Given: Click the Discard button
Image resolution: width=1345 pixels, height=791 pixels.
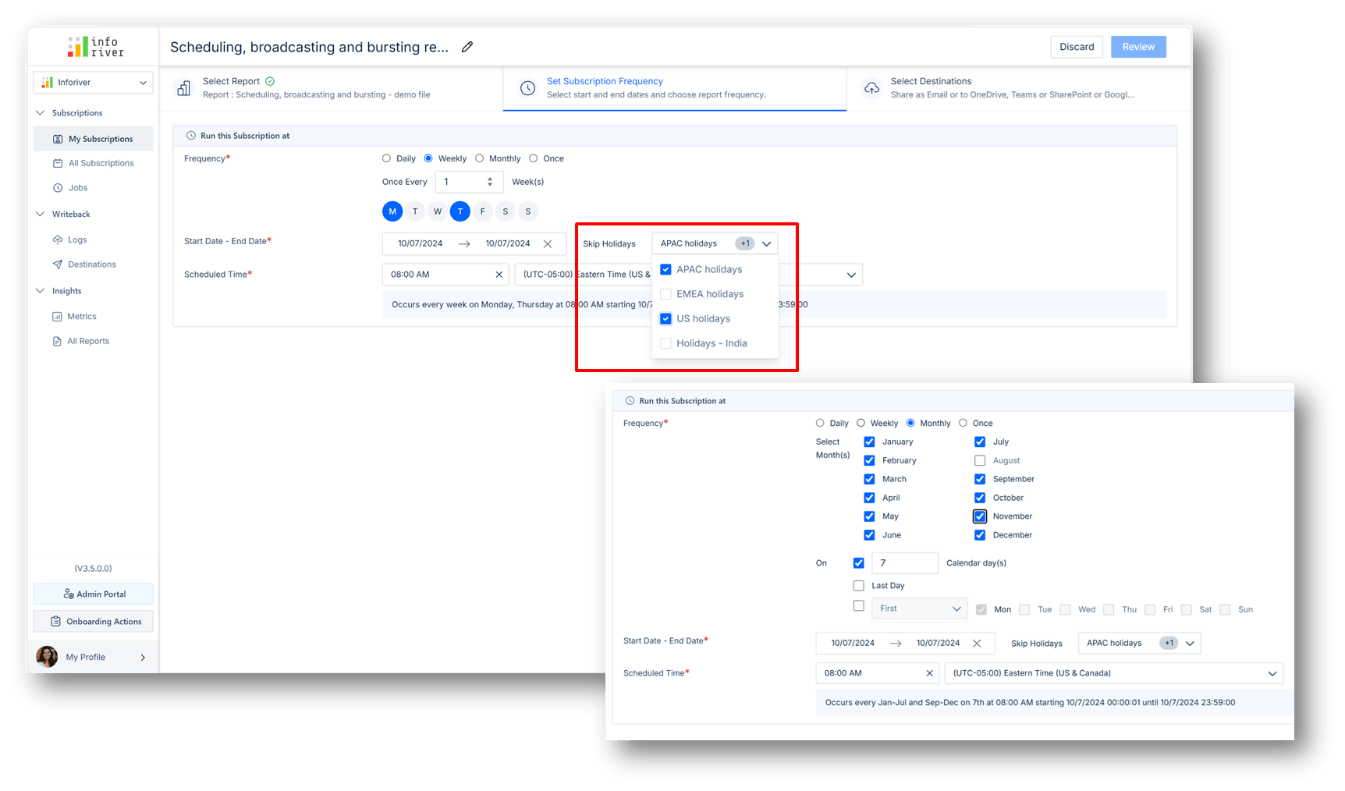Looking at the screenshot, I should point(1077,47).
